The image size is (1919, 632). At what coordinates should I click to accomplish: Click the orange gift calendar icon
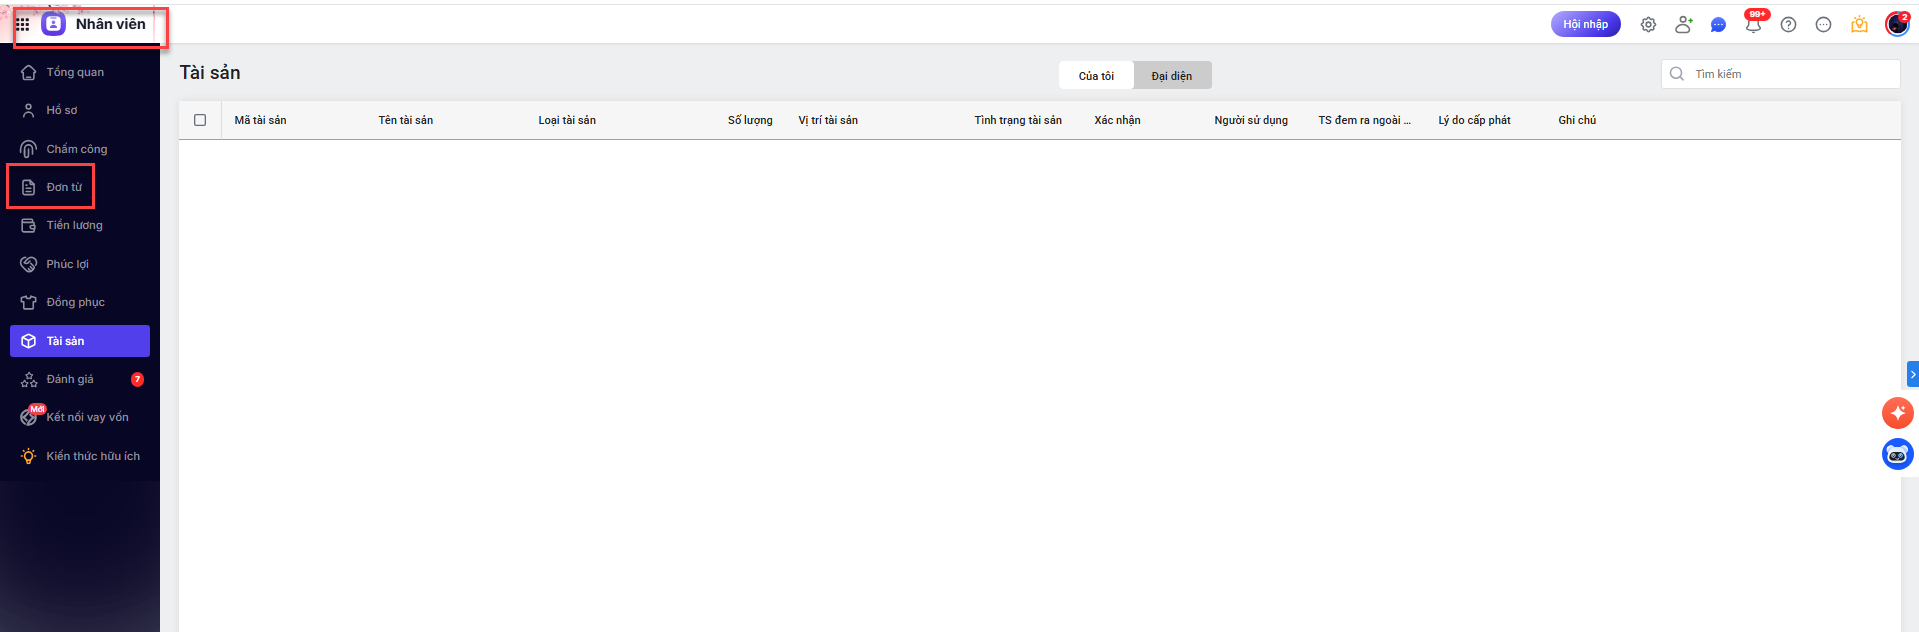point(1859,25)
